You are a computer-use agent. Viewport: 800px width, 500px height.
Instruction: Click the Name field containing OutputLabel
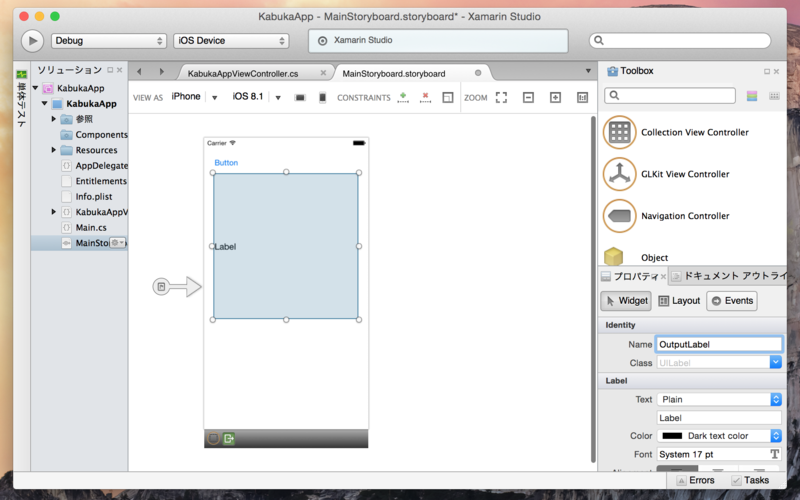pyautogui.click(x=719, y=344)
